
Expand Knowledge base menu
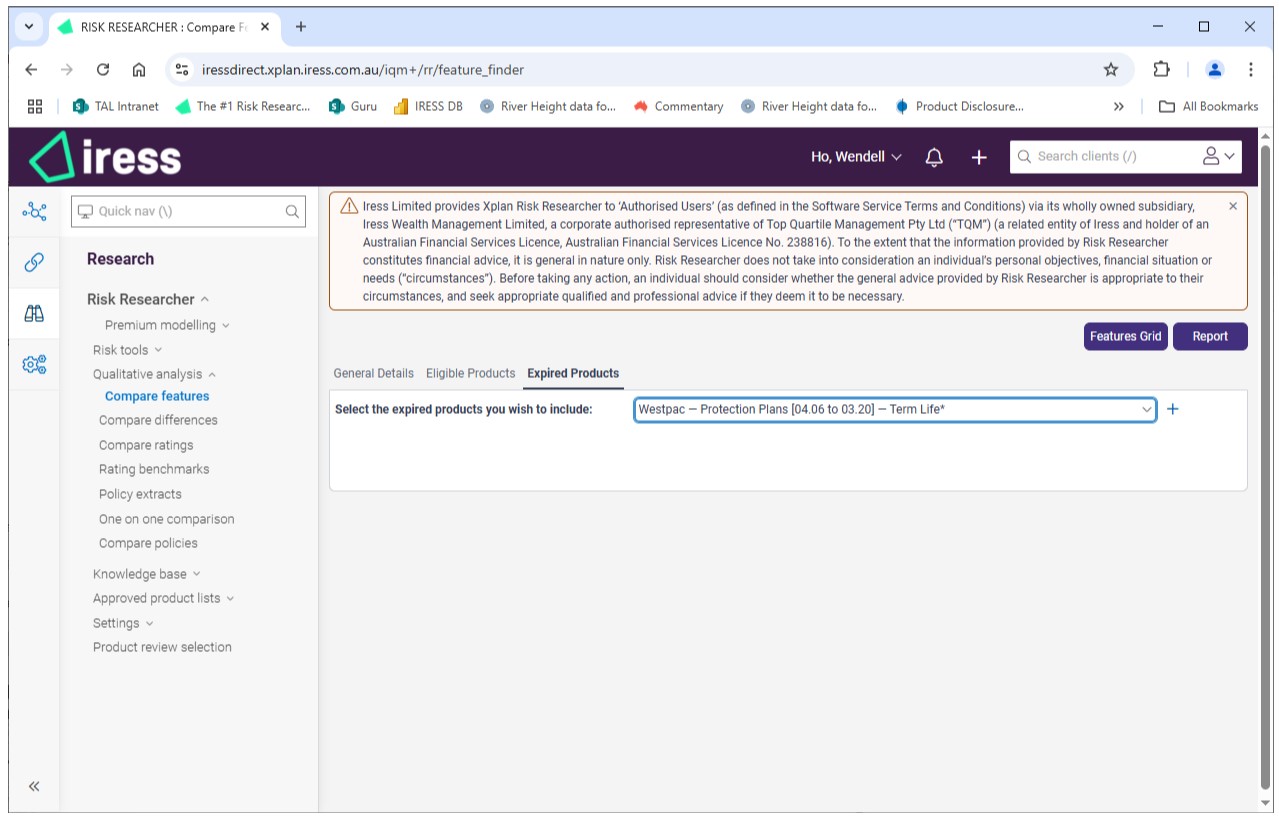tap(146, 574)
